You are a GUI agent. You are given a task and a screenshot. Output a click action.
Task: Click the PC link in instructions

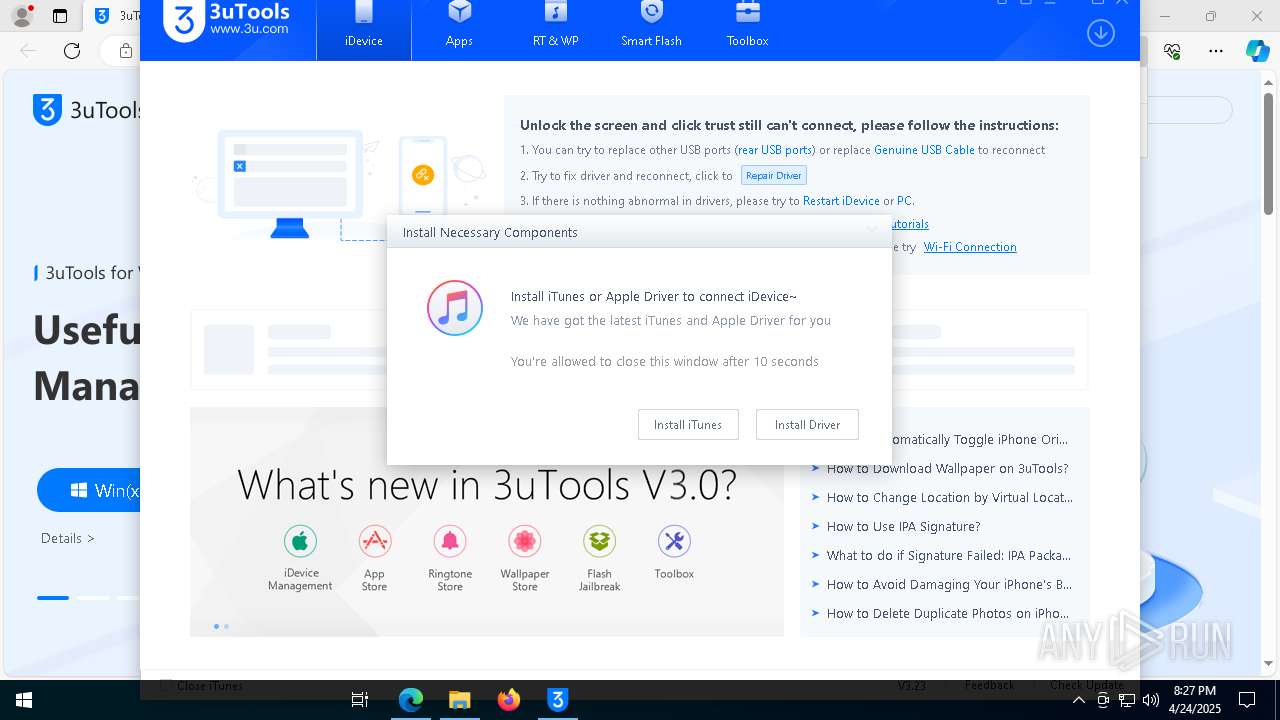click(904, 201)
